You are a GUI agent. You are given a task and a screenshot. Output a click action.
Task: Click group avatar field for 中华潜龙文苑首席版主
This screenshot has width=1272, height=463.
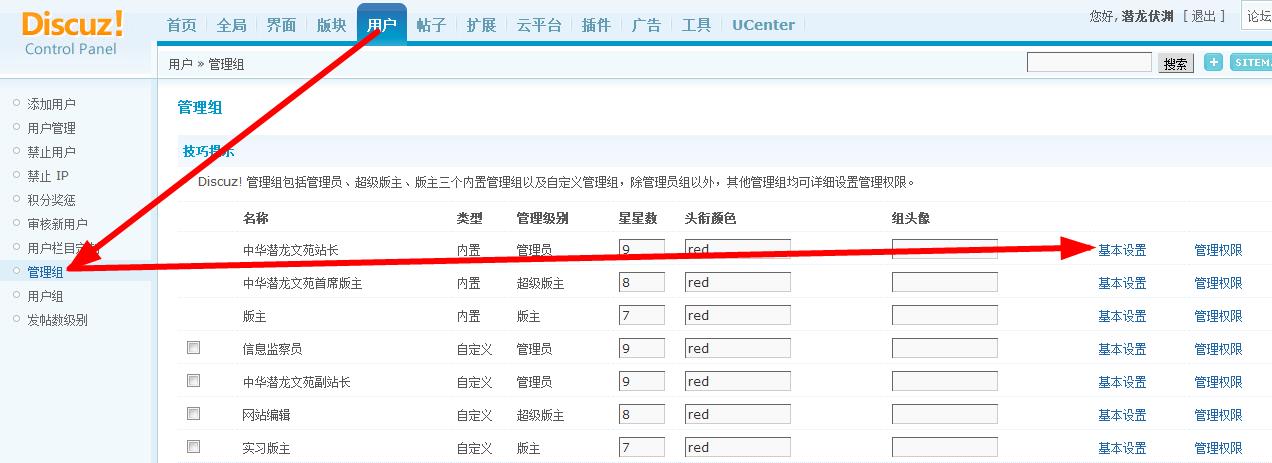(945, 282)
